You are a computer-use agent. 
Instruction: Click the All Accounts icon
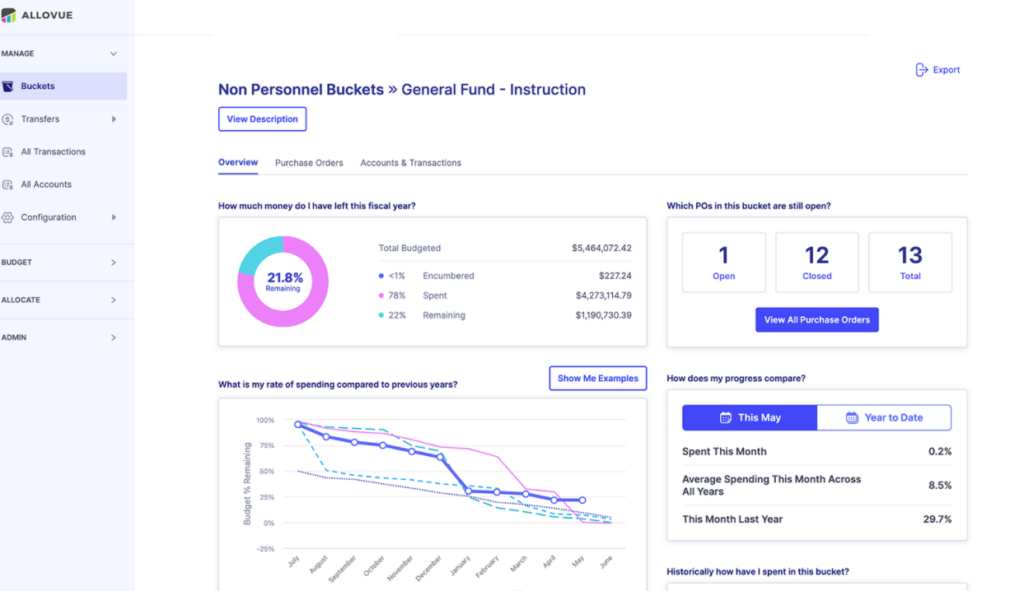pyautogui.click(x=8, y=185)
